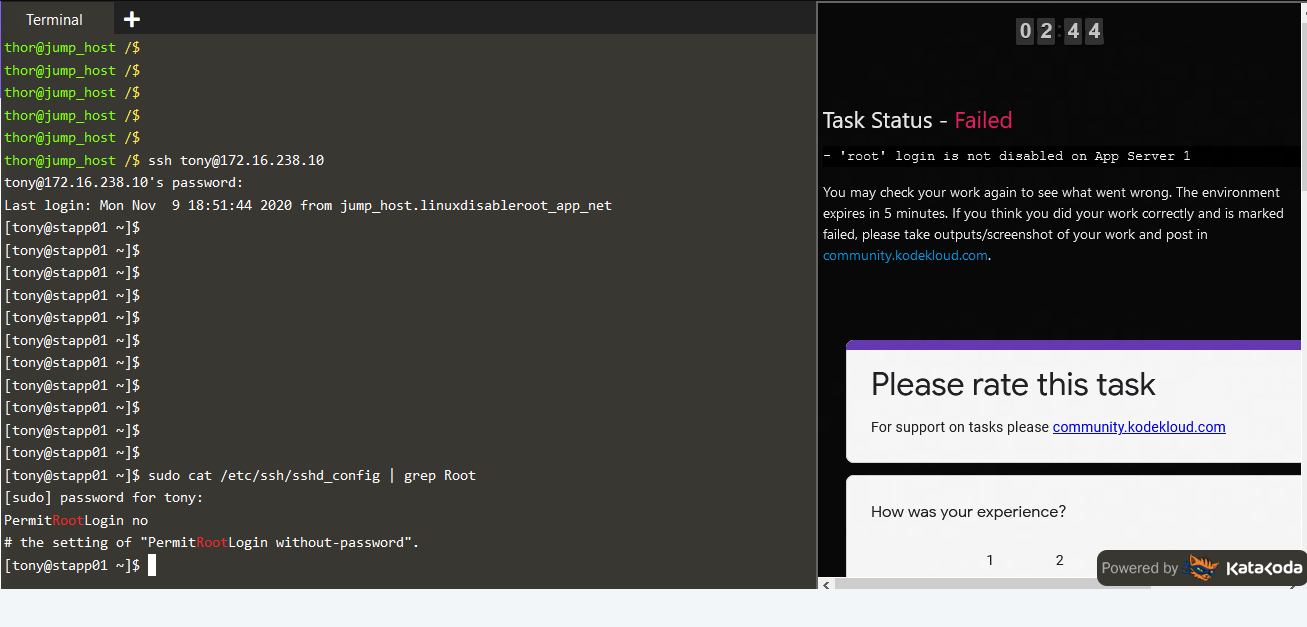
Task: Choose a score under 'How was your experience?'
Action: pos(989,560)
